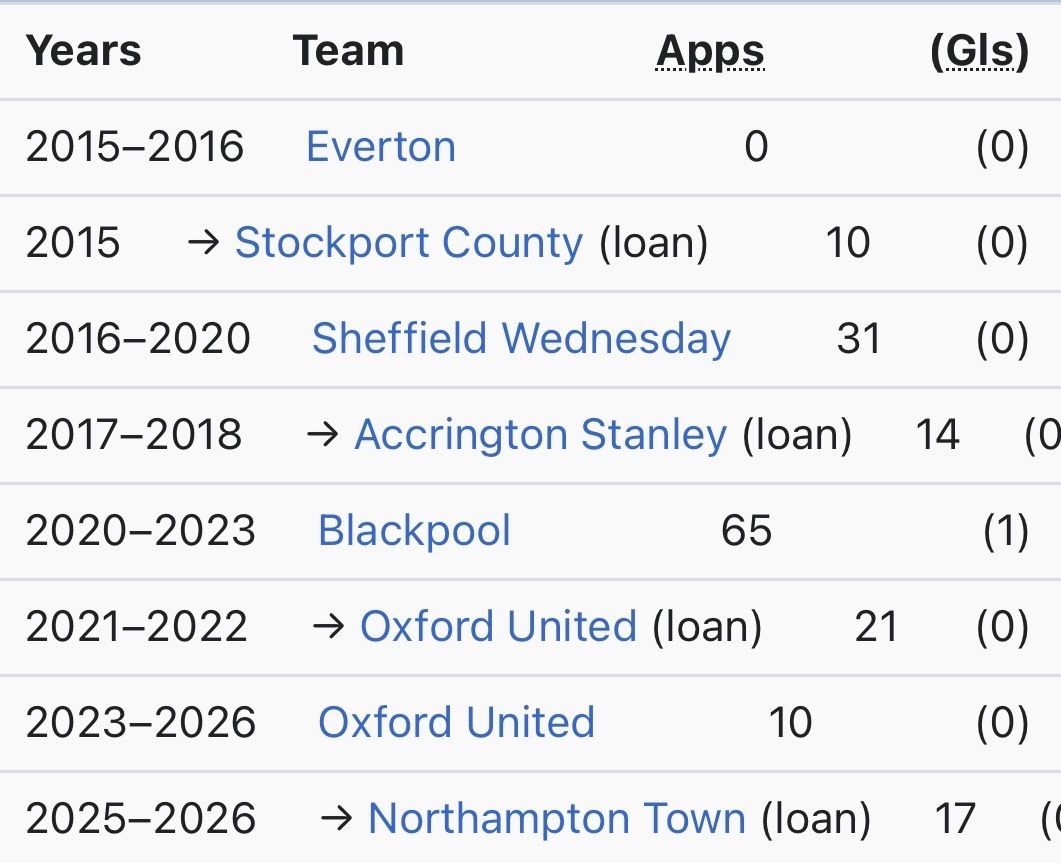Viewport: 1061px width, 863px height.
Task: Open the Blackpool team link
Action: [414, 531]
